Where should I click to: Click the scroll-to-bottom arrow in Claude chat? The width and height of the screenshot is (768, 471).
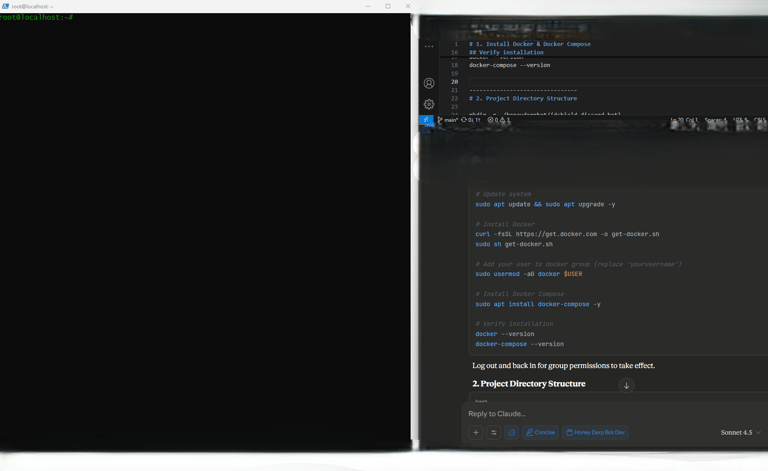coord(626,386)
